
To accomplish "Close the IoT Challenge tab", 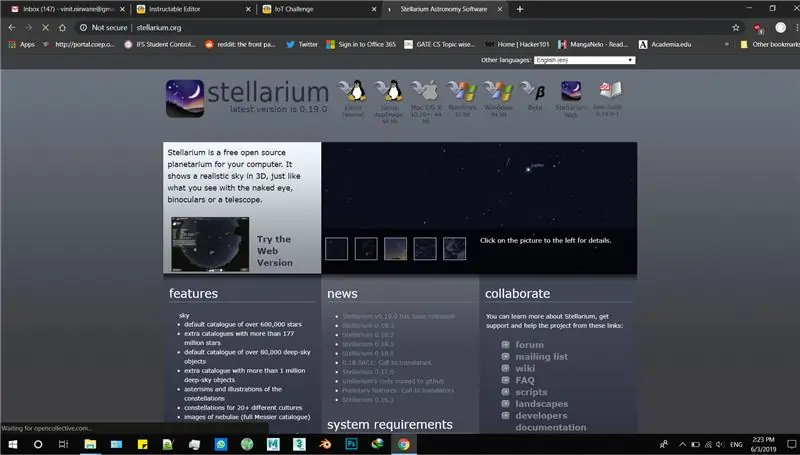I will point(374,9).
